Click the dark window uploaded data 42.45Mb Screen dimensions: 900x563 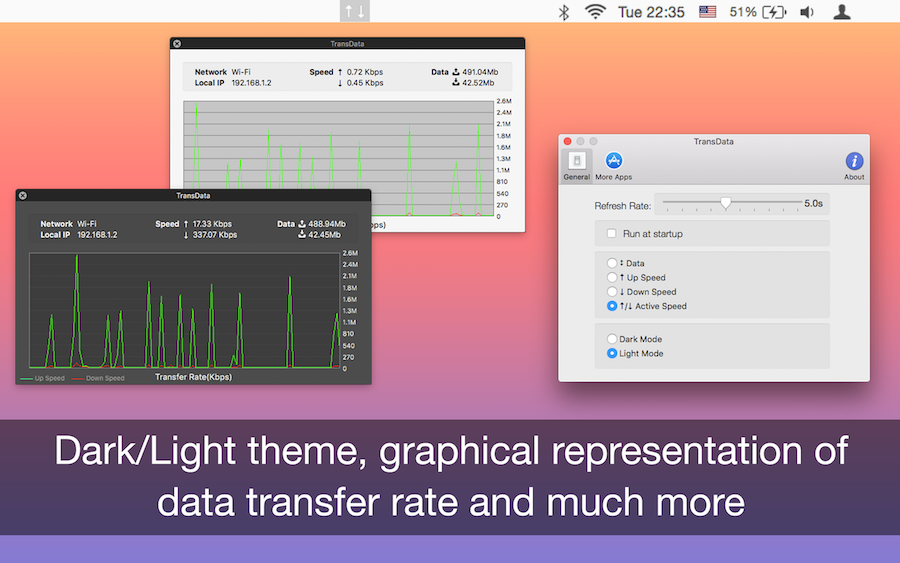(x=324, y=235)
